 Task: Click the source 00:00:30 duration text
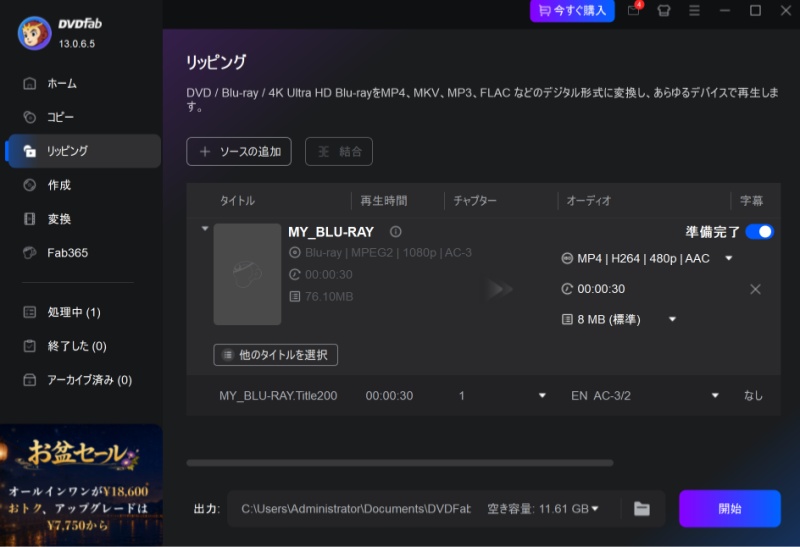[x=329, y=275]
